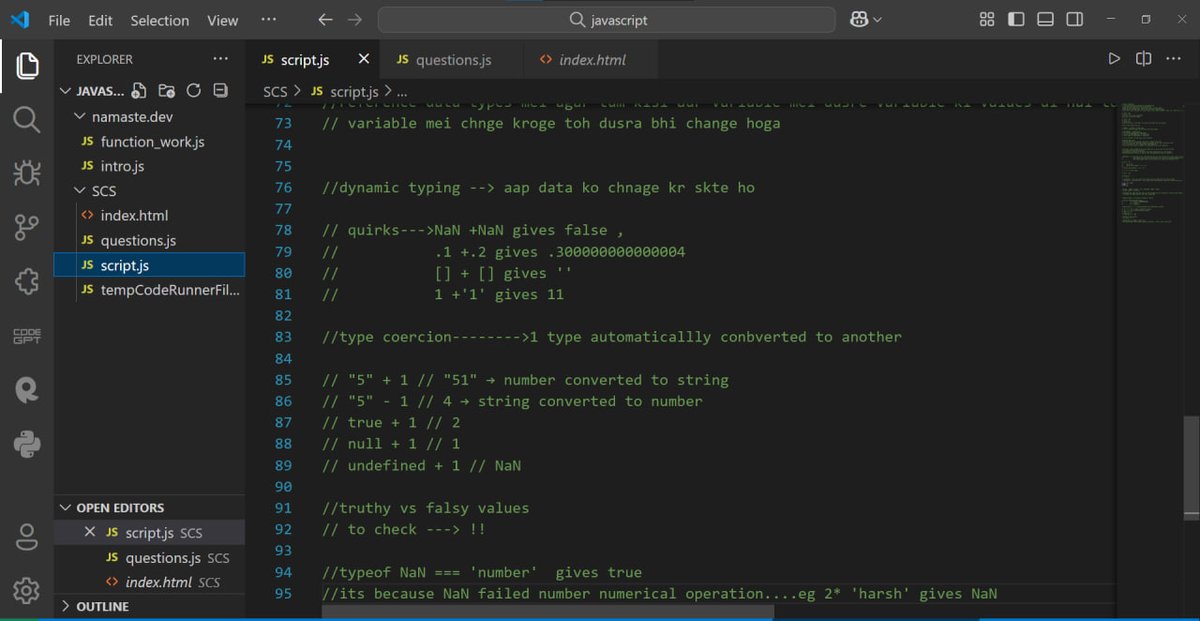Close script.js in Open Editors
This screenshot has width=1200, height=621.
coord(90,532)
